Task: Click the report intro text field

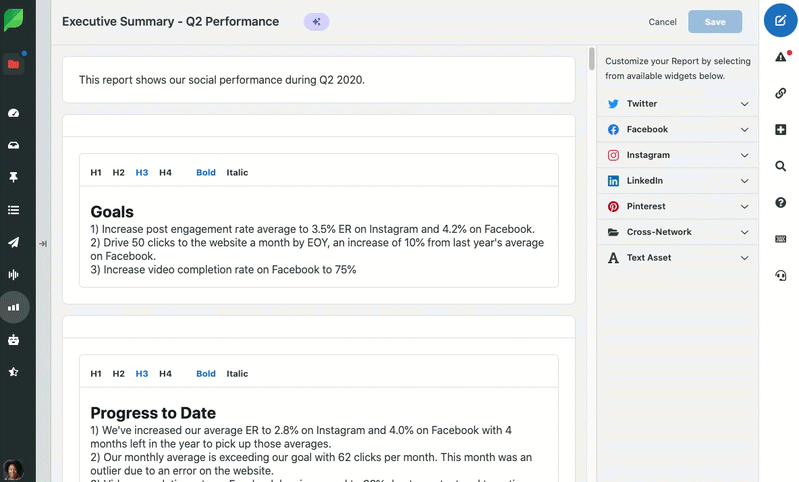Action: [x=318, y=80]
